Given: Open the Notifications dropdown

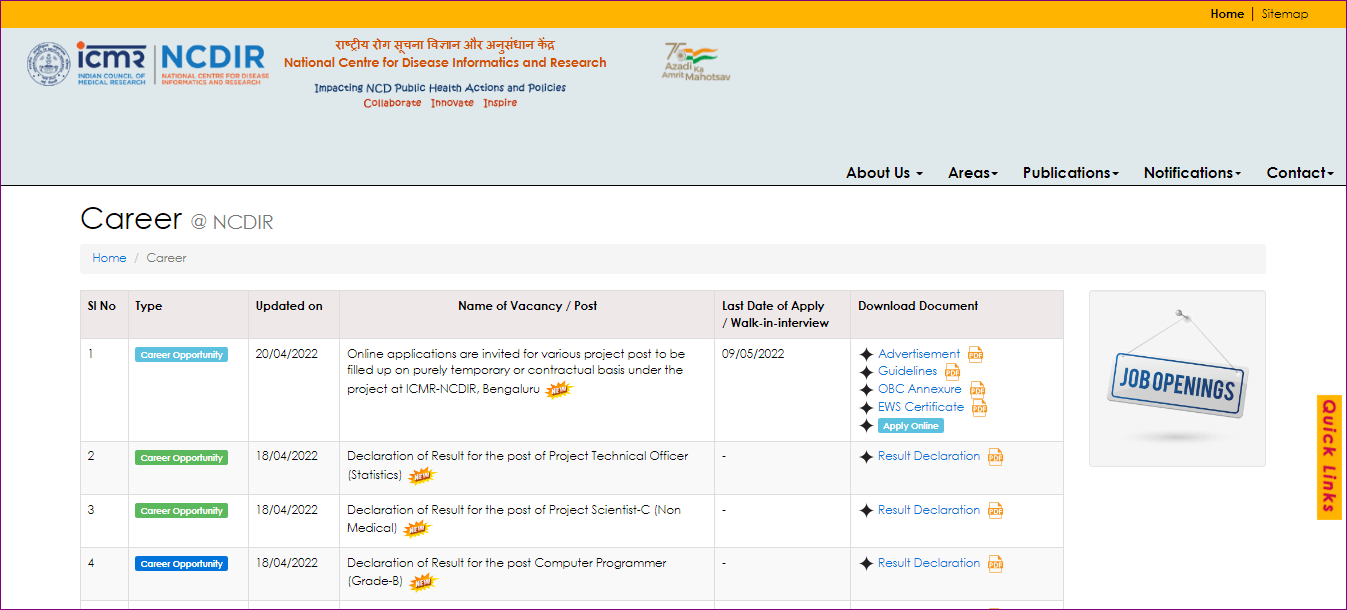Looking at the screenshot, I should [x=1190, y=172].
